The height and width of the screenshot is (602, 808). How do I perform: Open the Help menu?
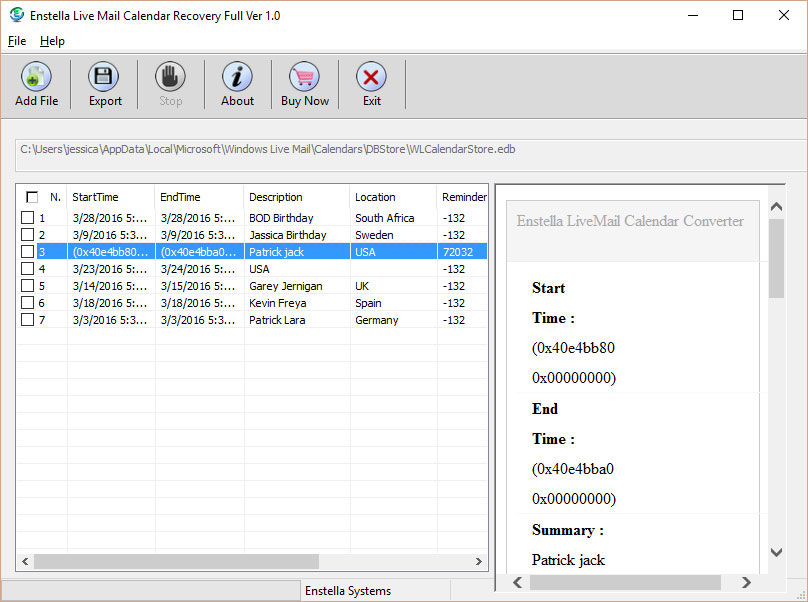[52, 41]
